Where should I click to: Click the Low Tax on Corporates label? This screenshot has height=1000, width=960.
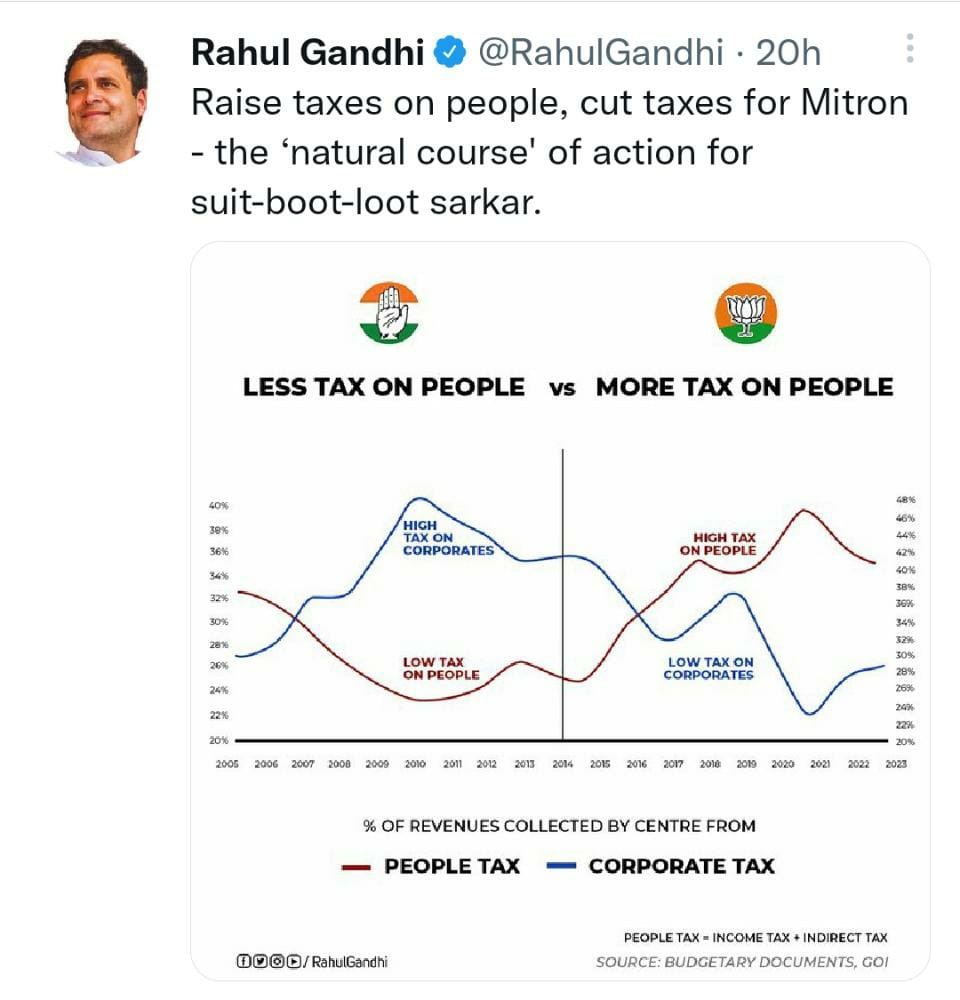pos(709,668)
